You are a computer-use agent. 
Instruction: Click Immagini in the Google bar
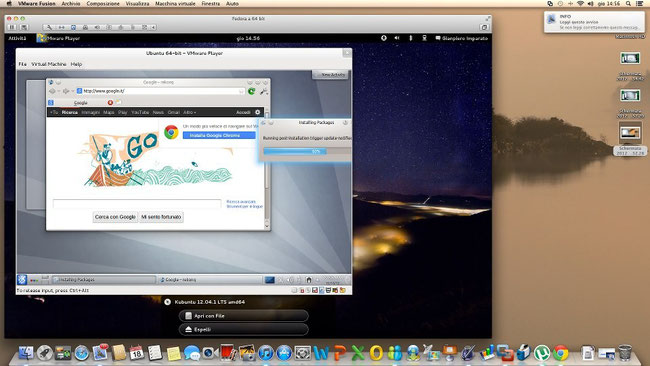pos(90,112)
